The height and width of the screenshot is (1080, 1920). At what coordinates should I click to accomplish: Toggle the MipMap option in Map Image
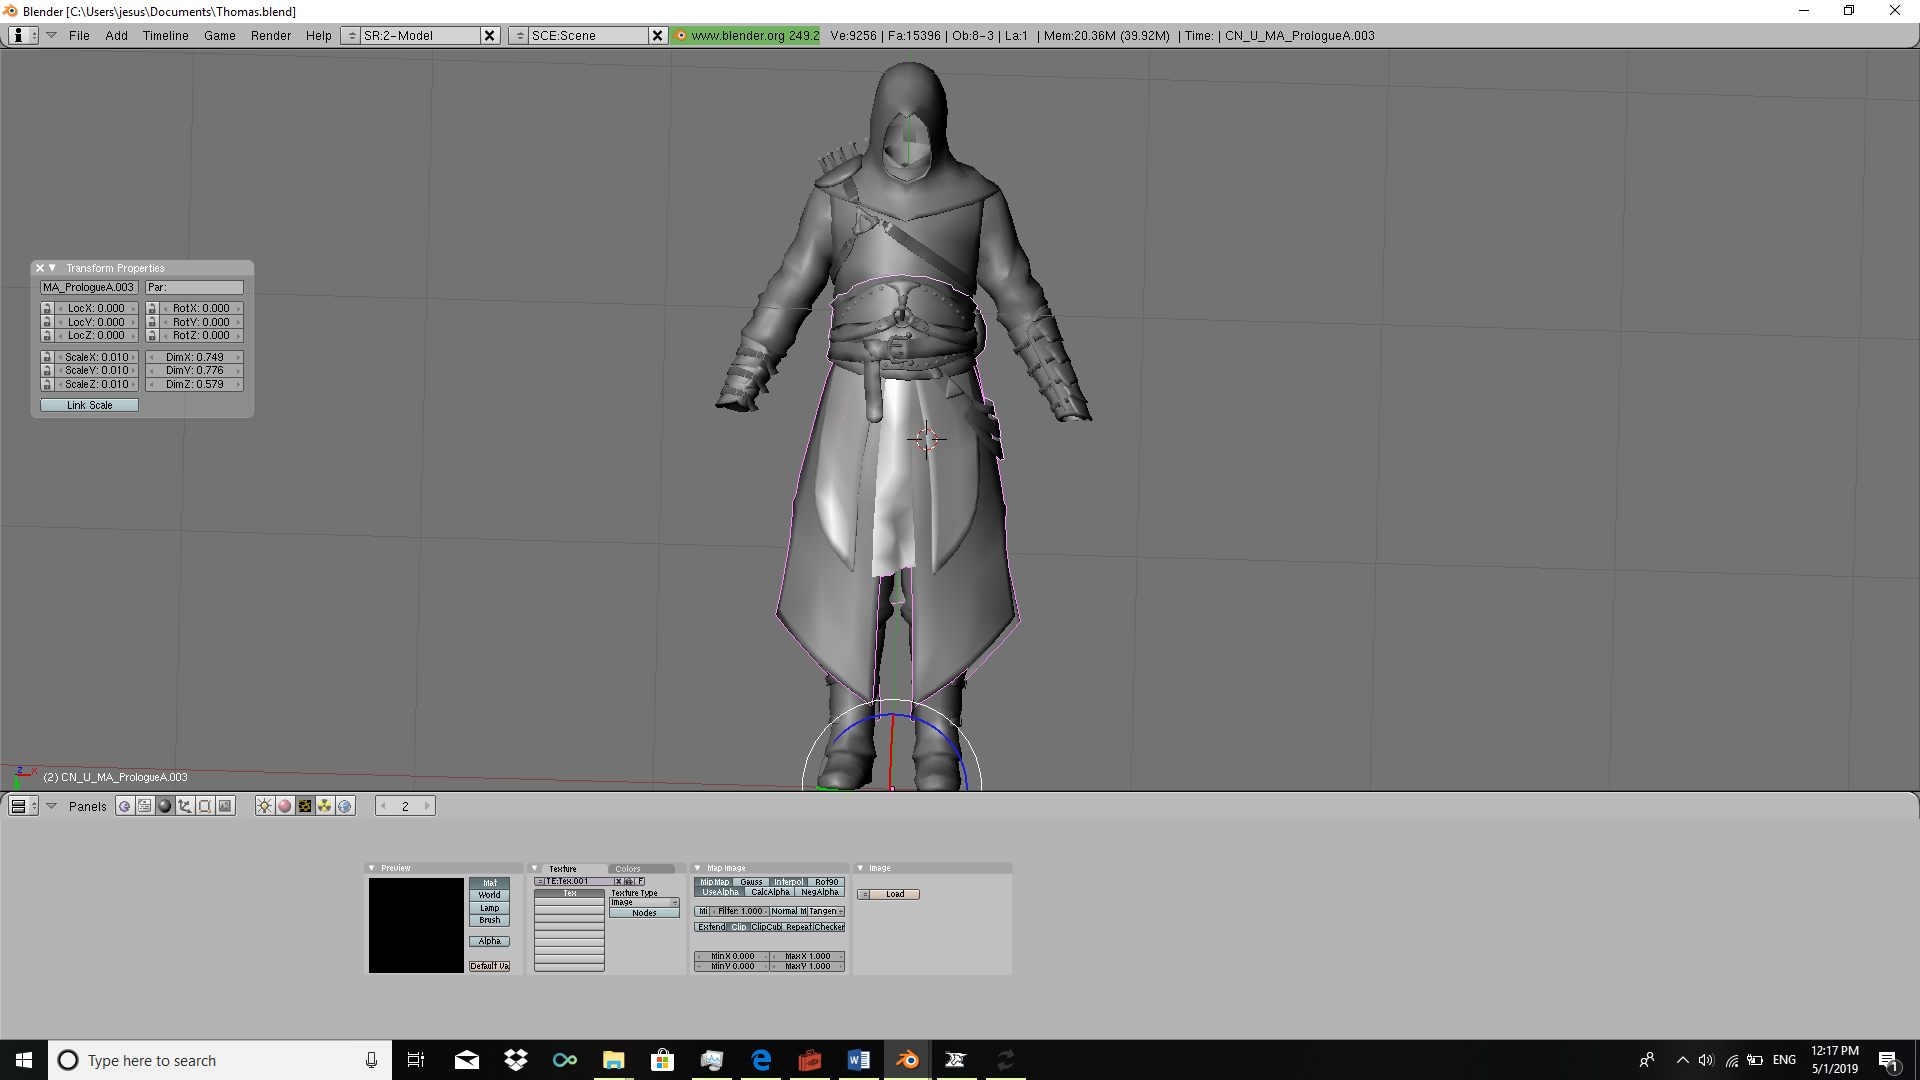click(714, 882)
